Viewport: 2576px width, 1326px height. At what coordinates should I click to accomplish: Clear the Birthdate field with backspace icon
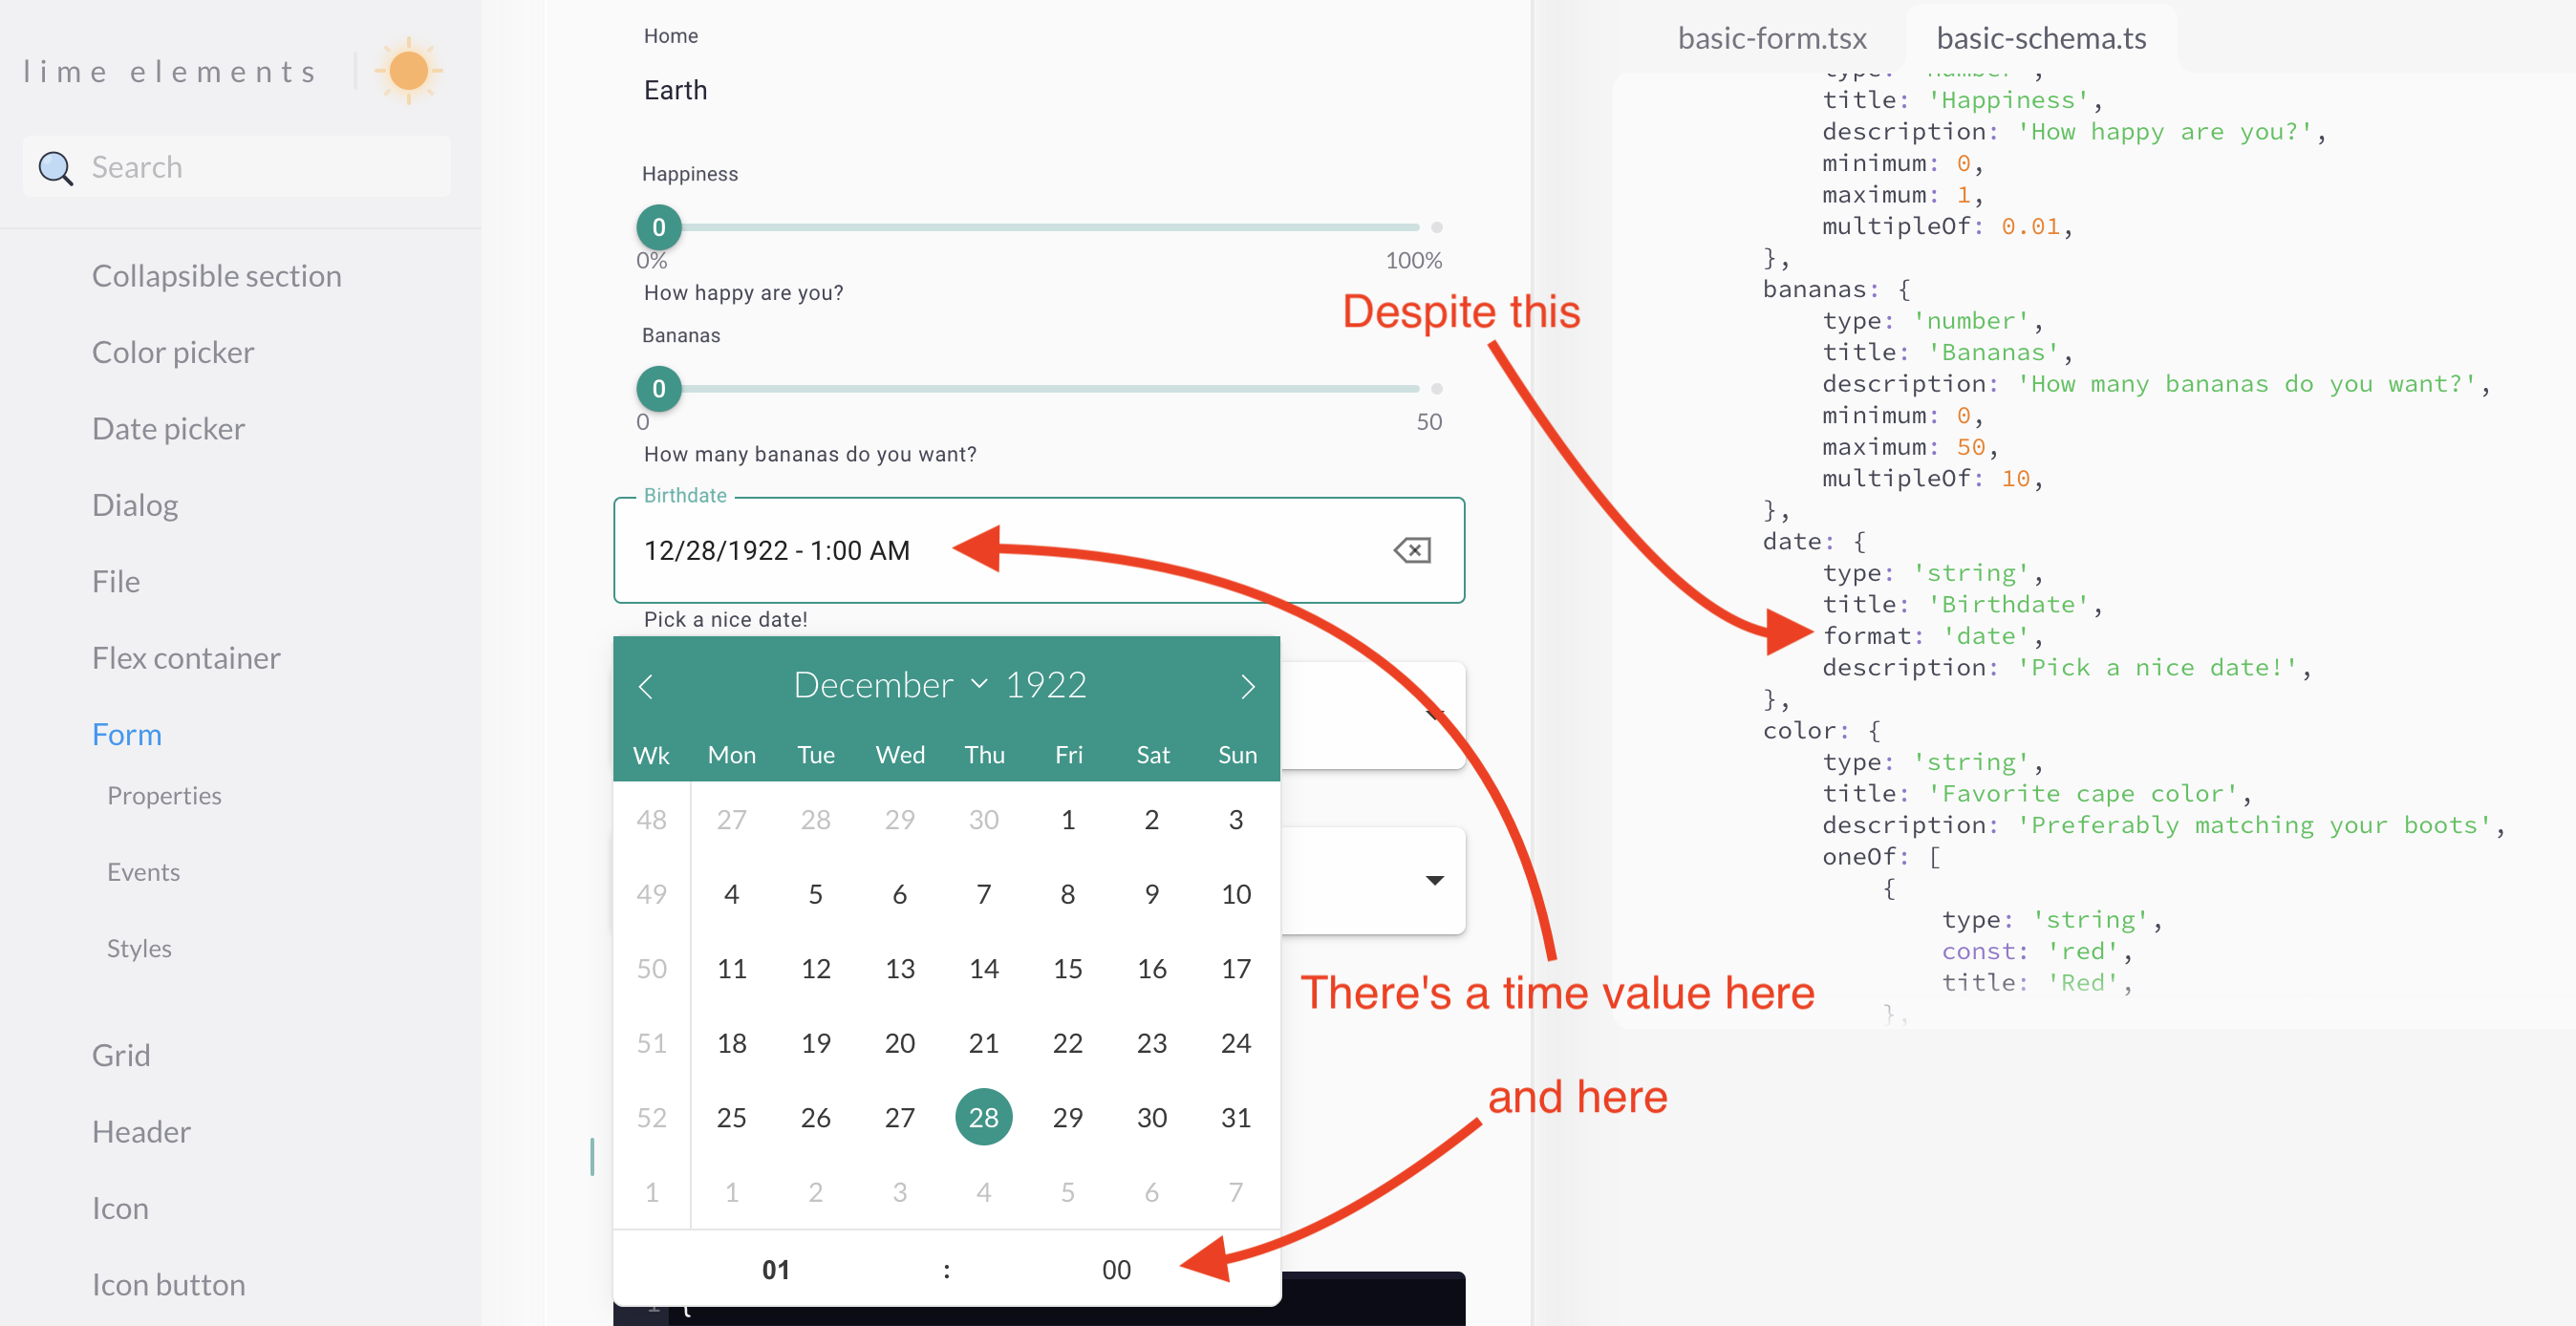click(x=1412, y=550)
